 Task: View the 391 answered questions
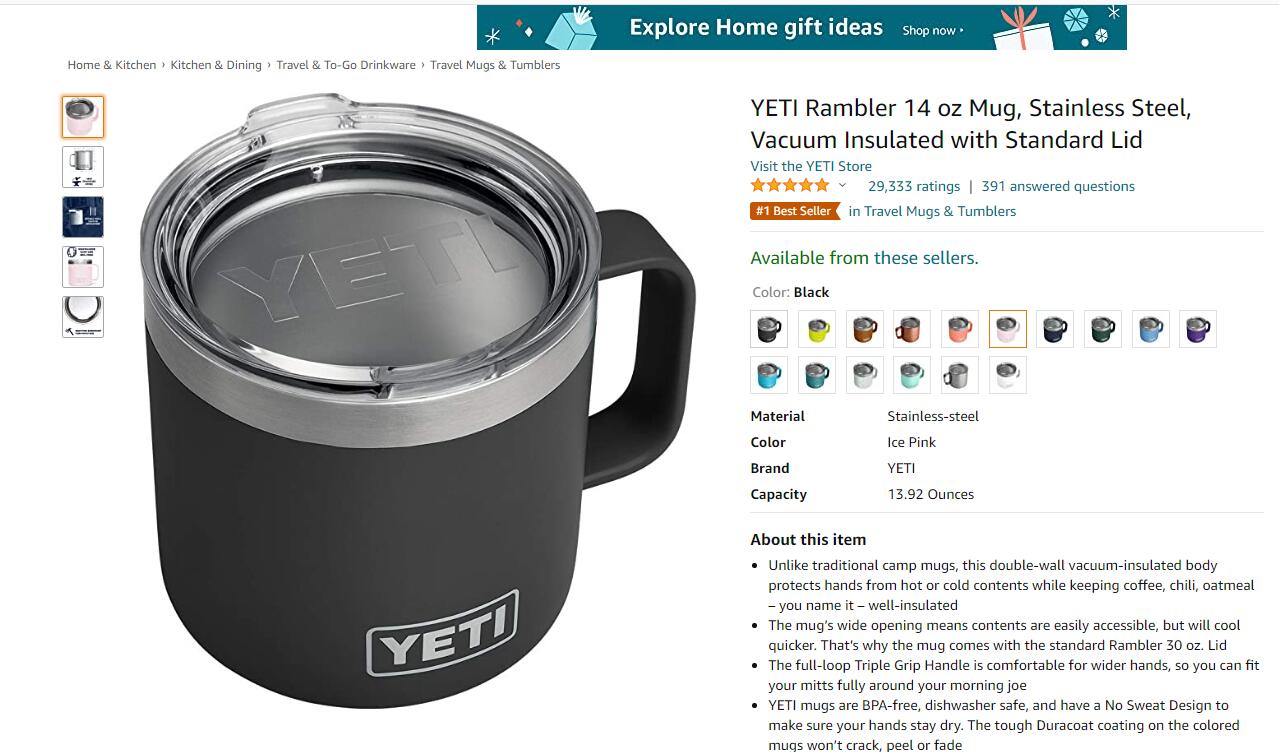[x=1058, y=186]
